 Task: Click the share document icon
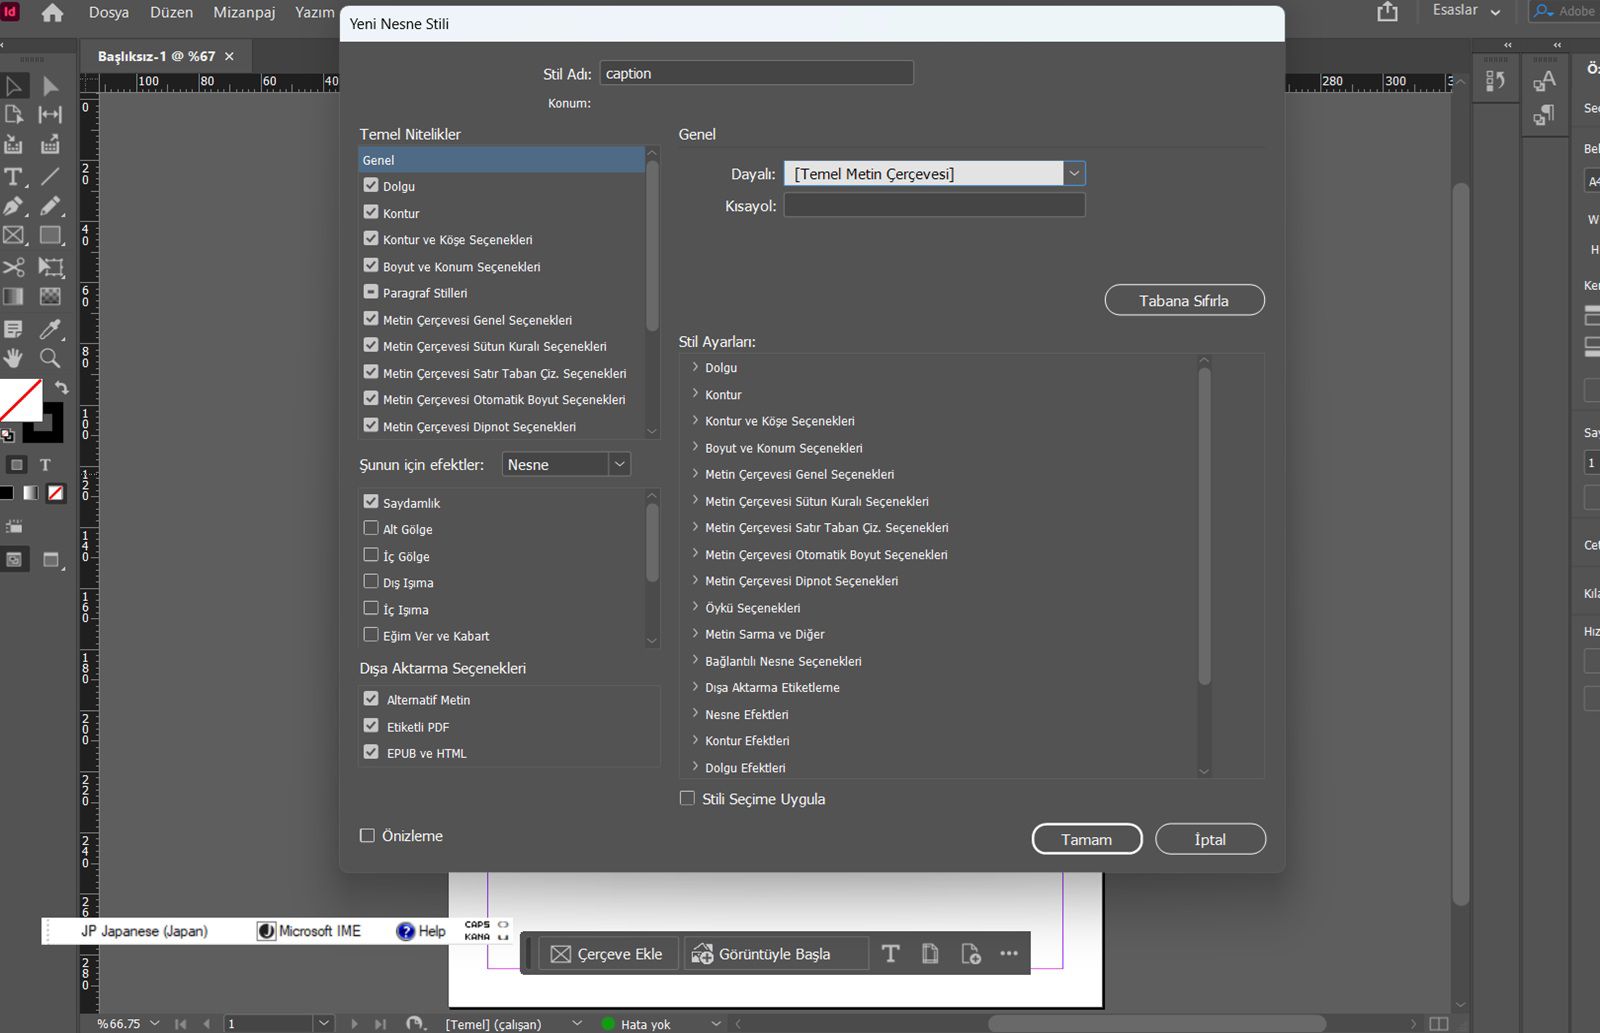click(x=1388, y=12)
